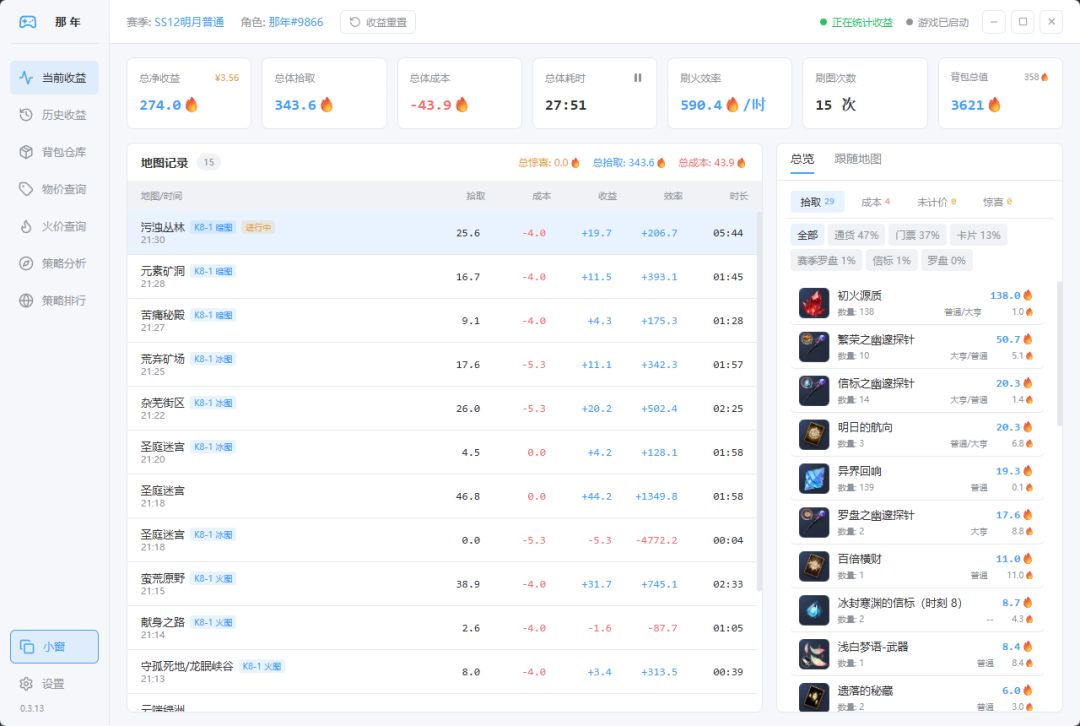Click the +1349.8 efficiency value
The height and width of the screenshot is (726, 1080).
(656, 497)
